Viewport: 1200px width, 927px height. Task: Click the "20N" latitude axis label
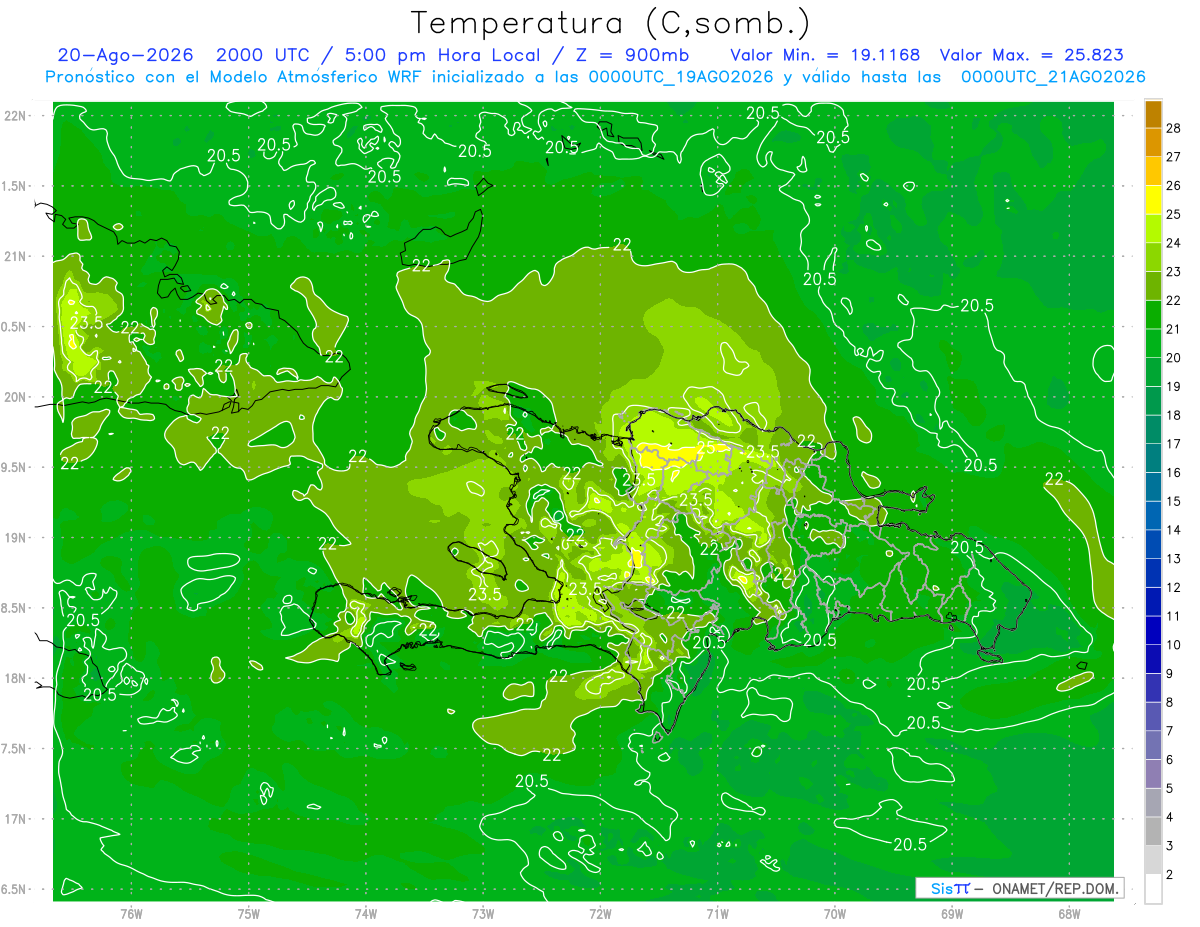16,398
